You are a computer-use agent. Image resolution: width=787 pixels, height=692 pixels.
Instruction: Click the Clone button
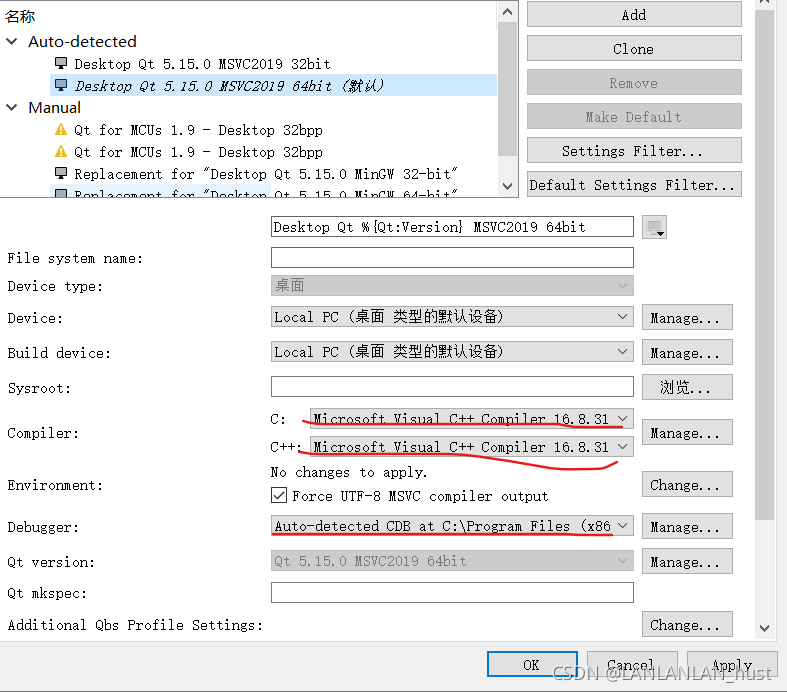[634, 49]
